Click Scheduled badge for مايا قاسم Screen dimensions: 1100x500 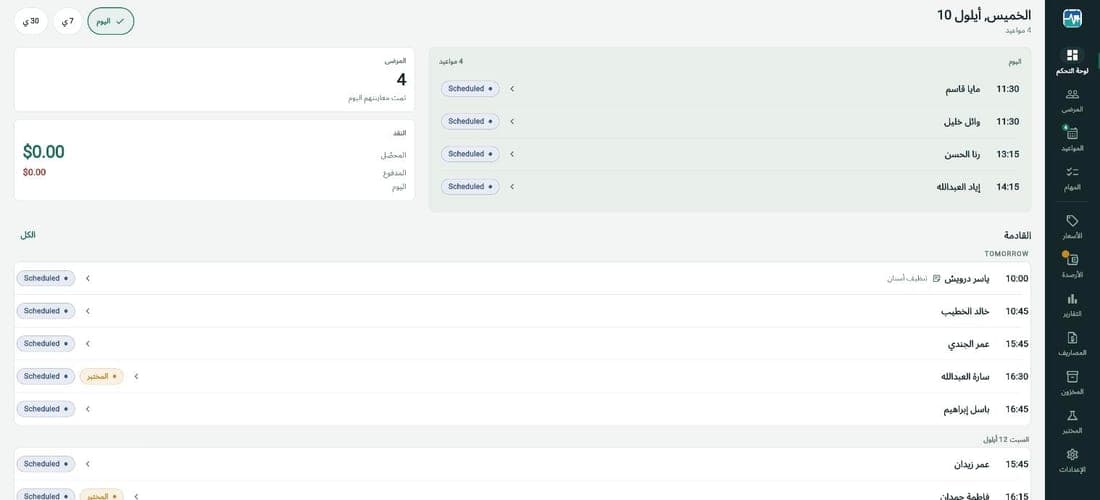pyautogui.click(x=470, y=89)
